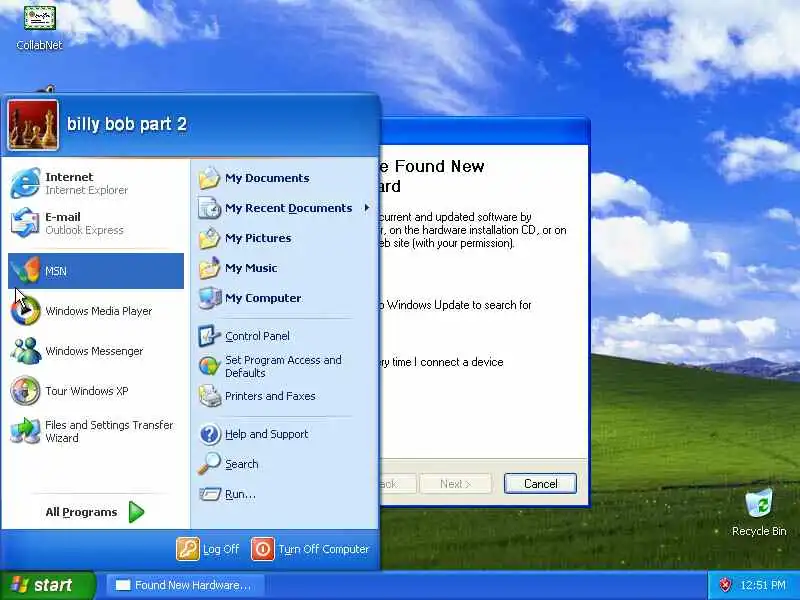Image resolution: width=800 pixels, height=600 pixels.
Task: Click the My Documents folder icon
Action: click(209, 178)
